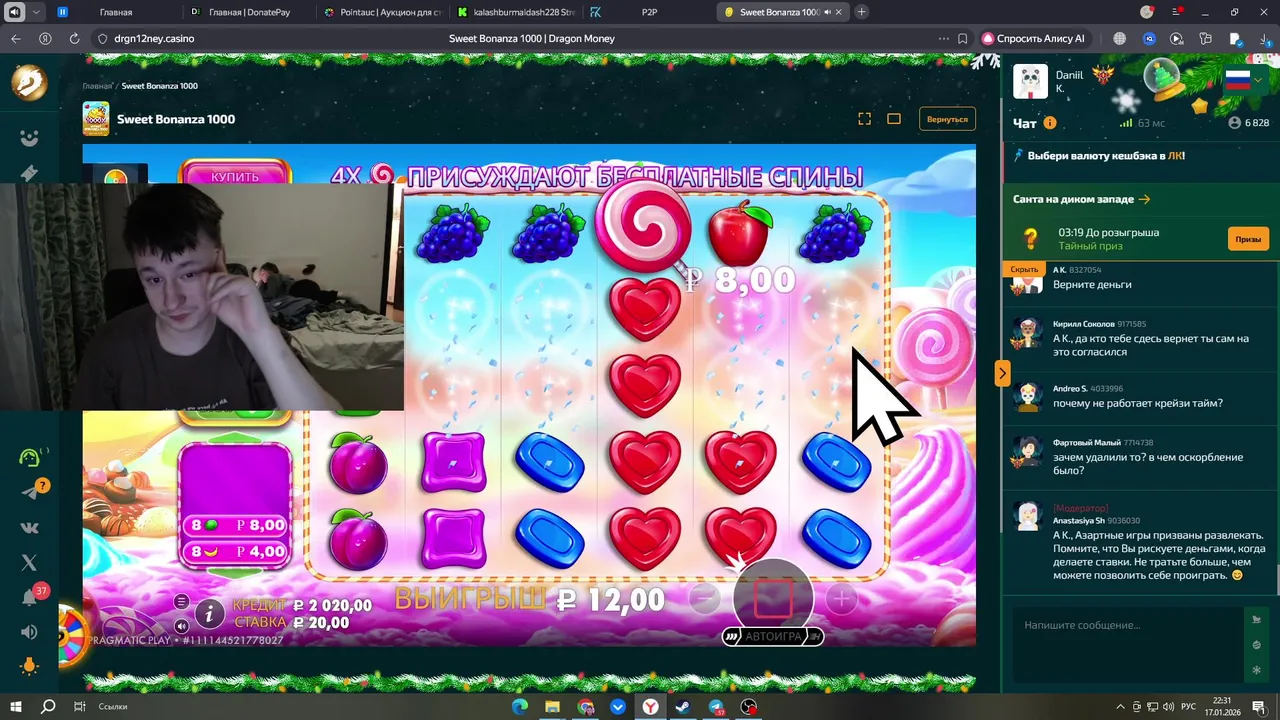Screen dimensions: 1280x720
Task: Open notifications bell with 37 badge
Action: point(29,597)
